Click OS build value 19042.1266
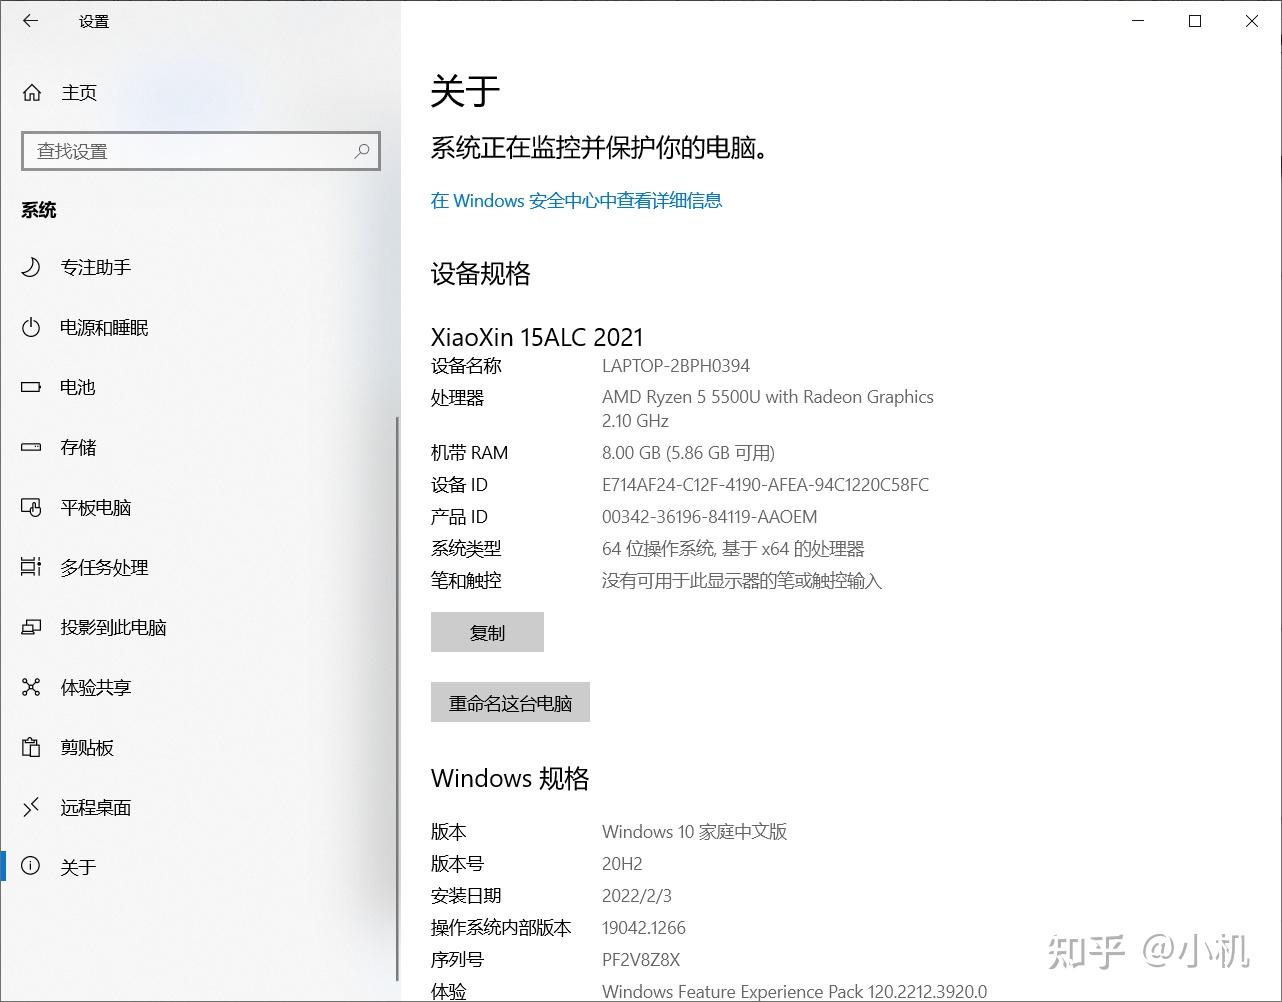 tap(644, 928)
